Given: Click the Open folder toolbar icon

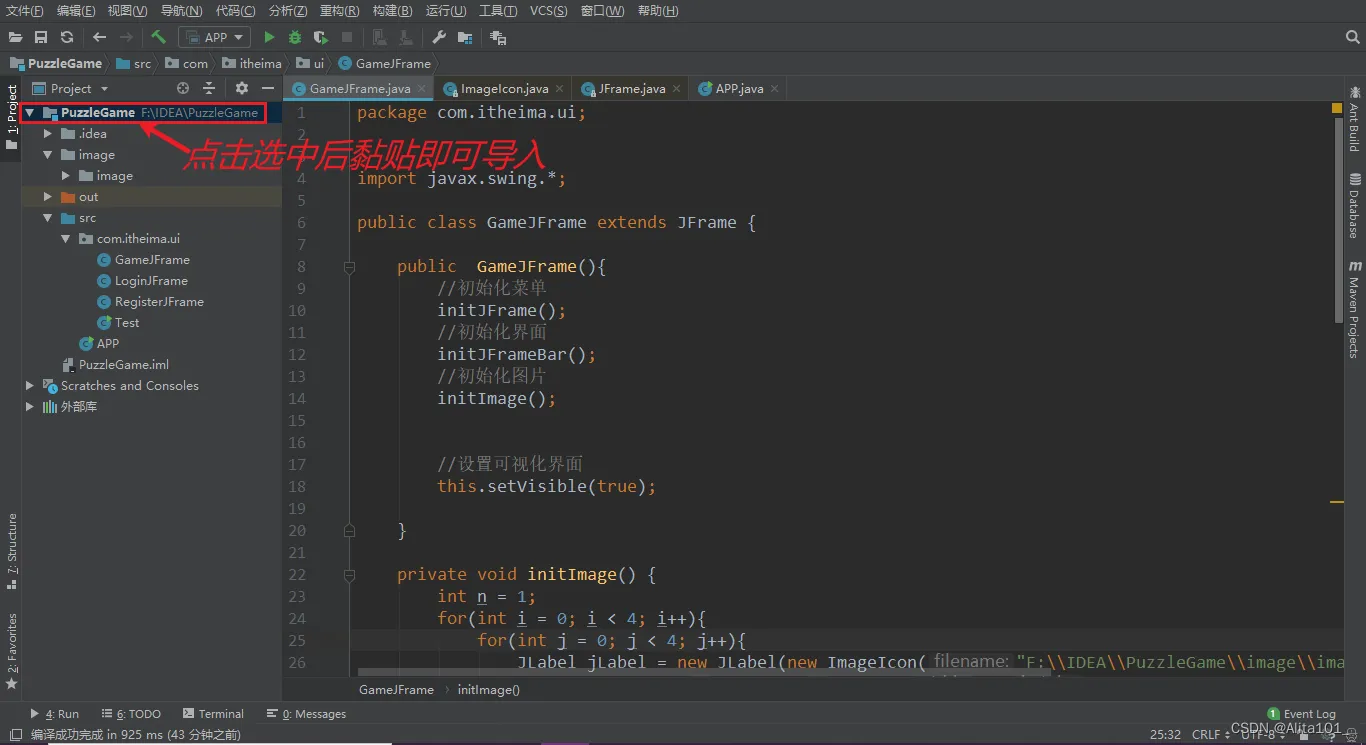Looking at the screenshot, I should tap(15, 37).
